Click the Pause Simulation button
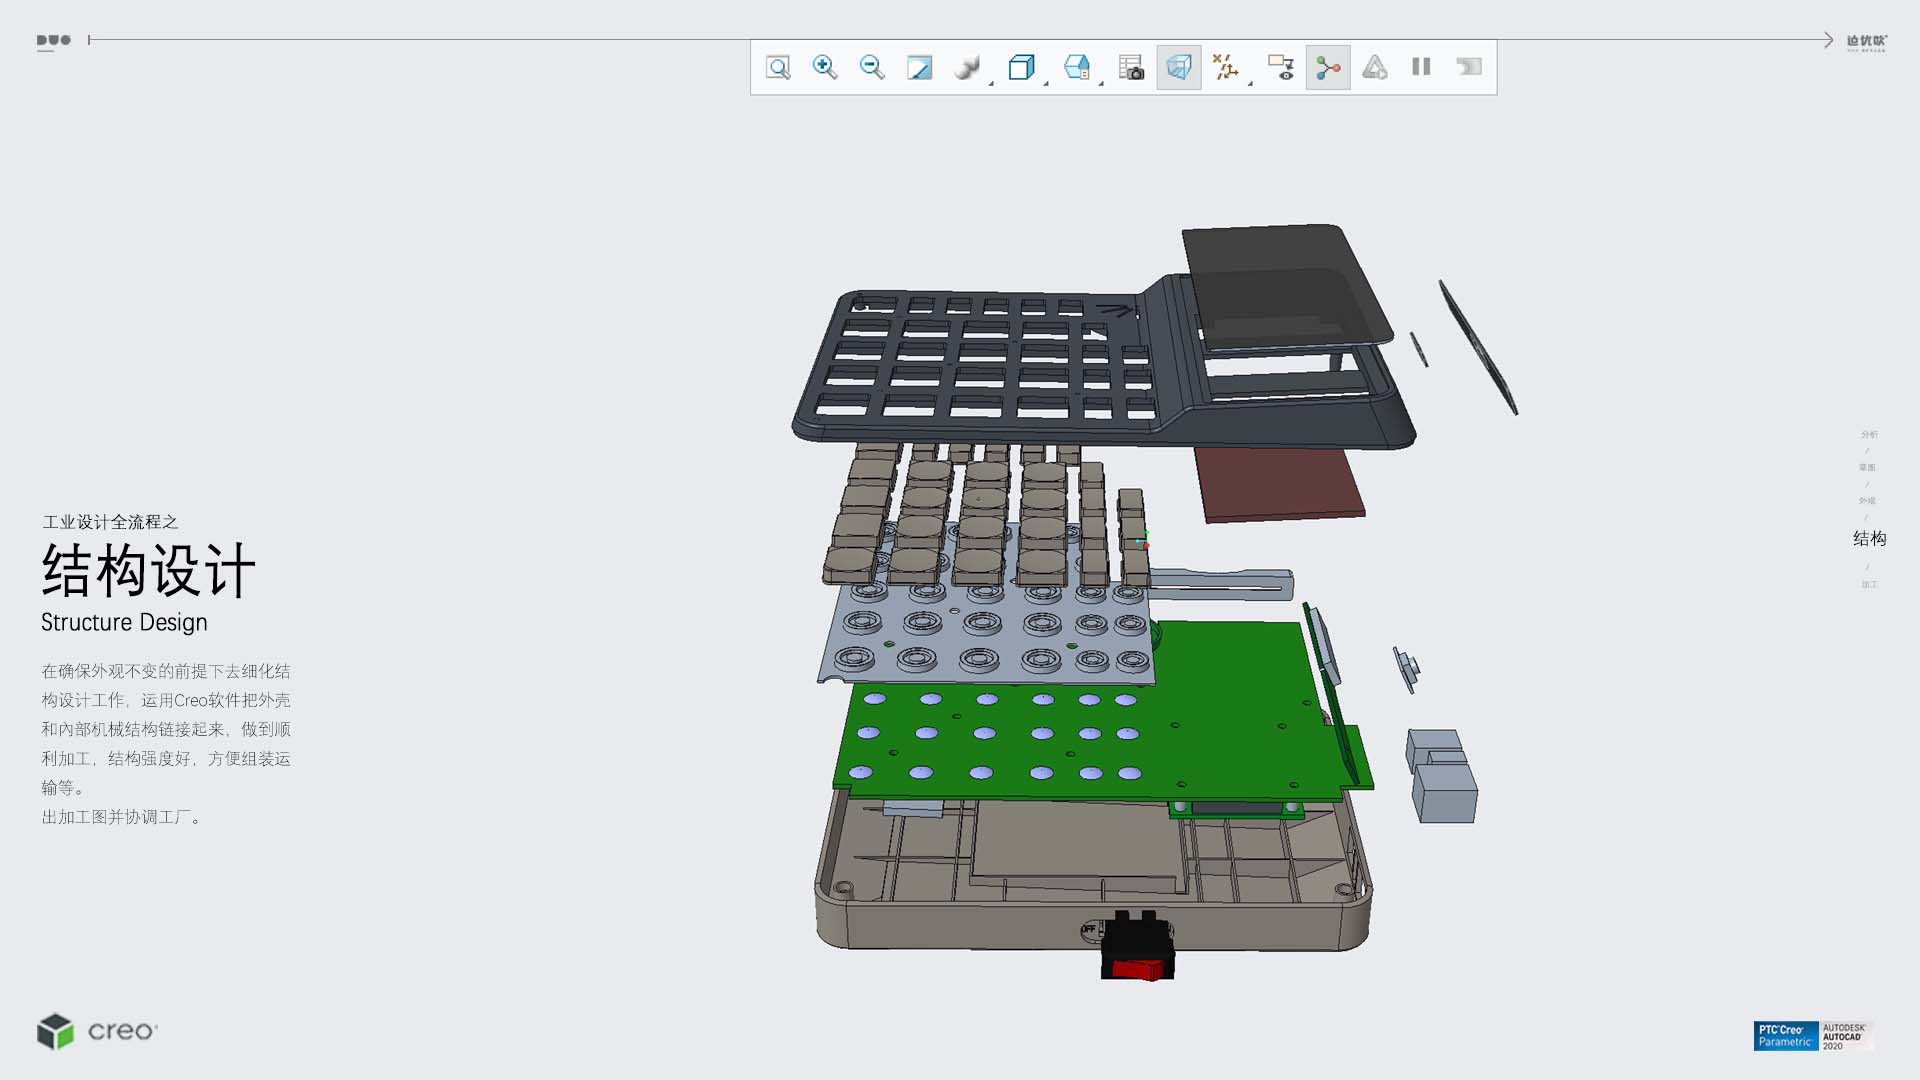 [x=1421, y=67]
